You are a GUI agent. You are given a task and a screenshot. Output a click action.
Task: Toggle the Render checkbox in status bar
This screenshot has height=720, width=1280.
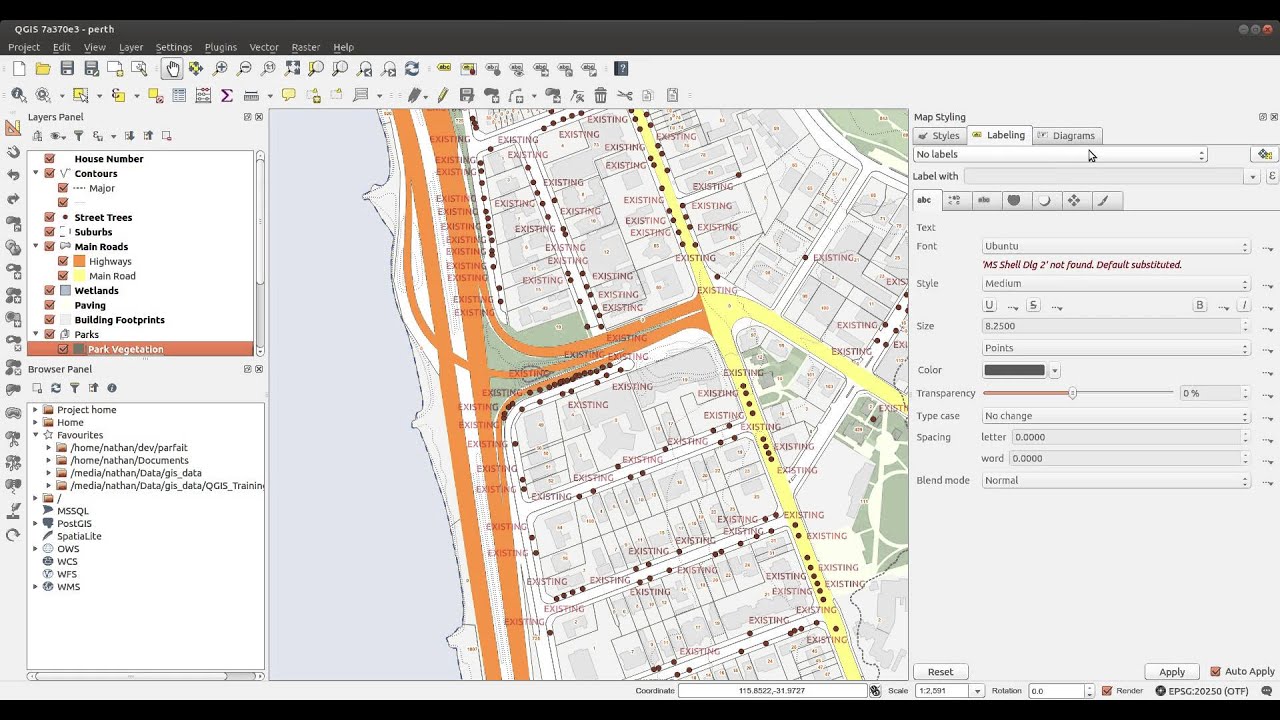point(1107,691)
